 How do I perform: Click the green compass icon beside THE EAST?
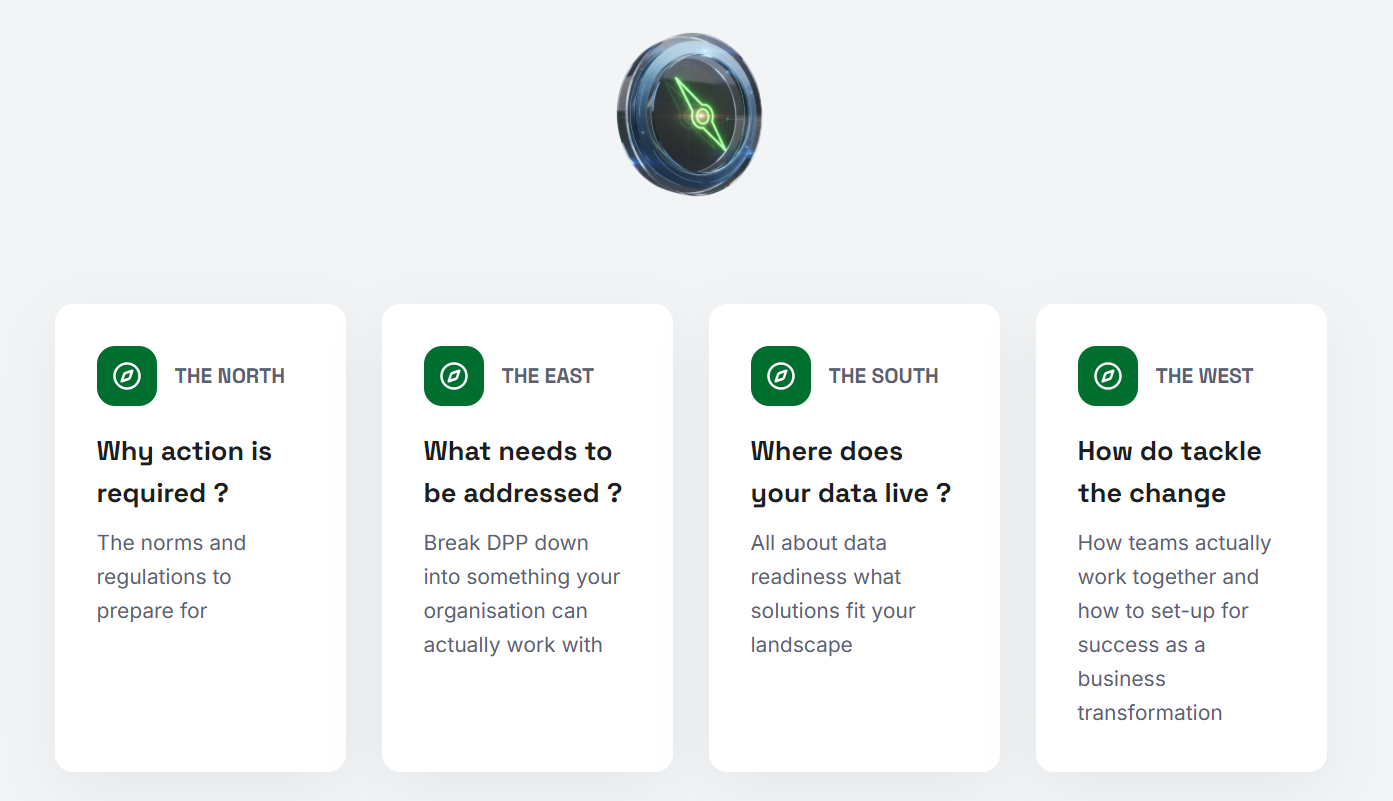click(454, 376)
